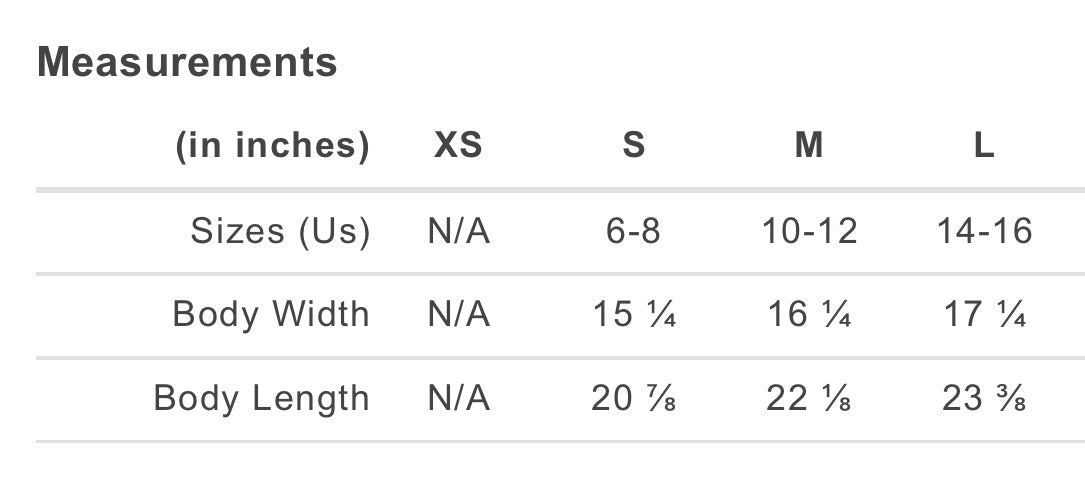Click the 6-8 US size cell
The width and height of the screenshot is (1085, 491).
634,230
